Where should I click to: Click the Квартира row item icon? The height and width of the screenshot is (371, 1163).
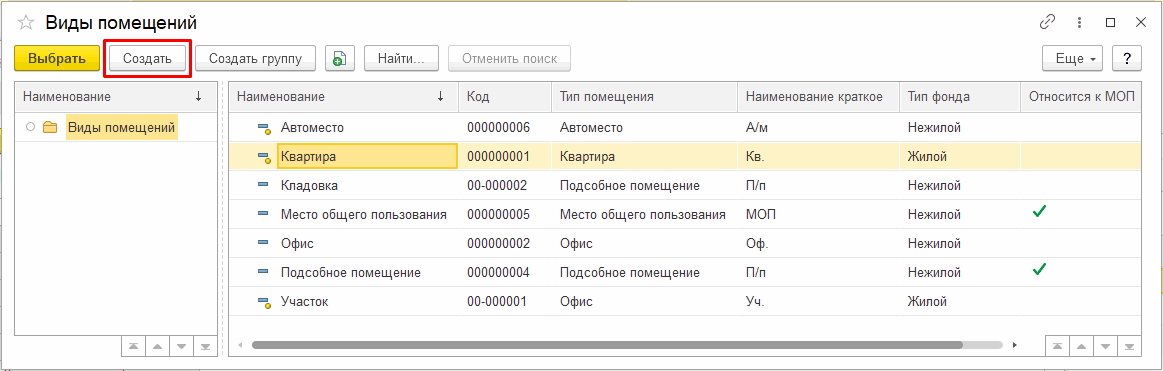point(264,157)
